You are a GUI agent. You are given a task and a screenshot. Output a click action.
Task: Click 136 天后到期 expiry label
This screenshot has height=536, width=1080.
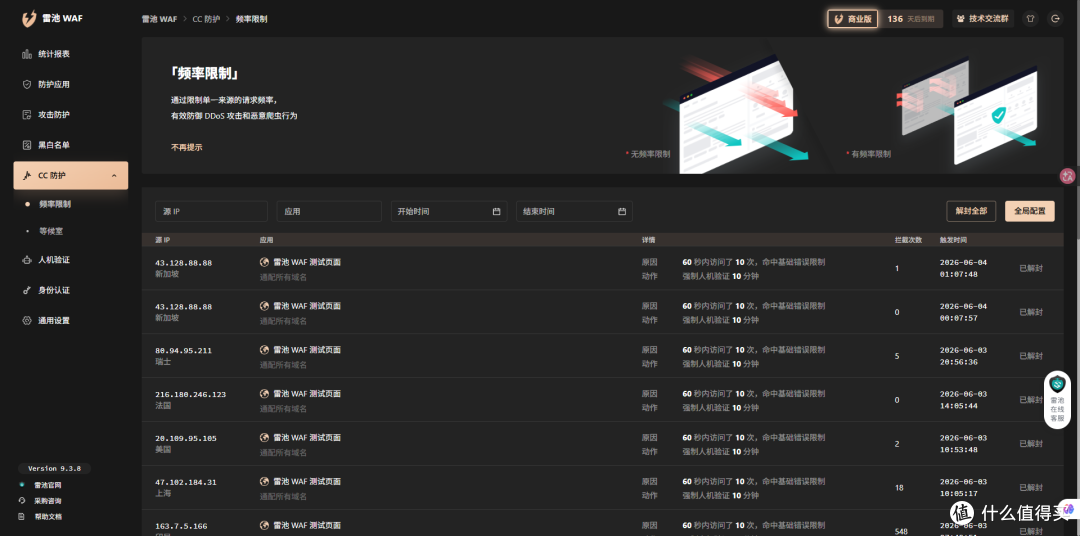click(911, 19)
